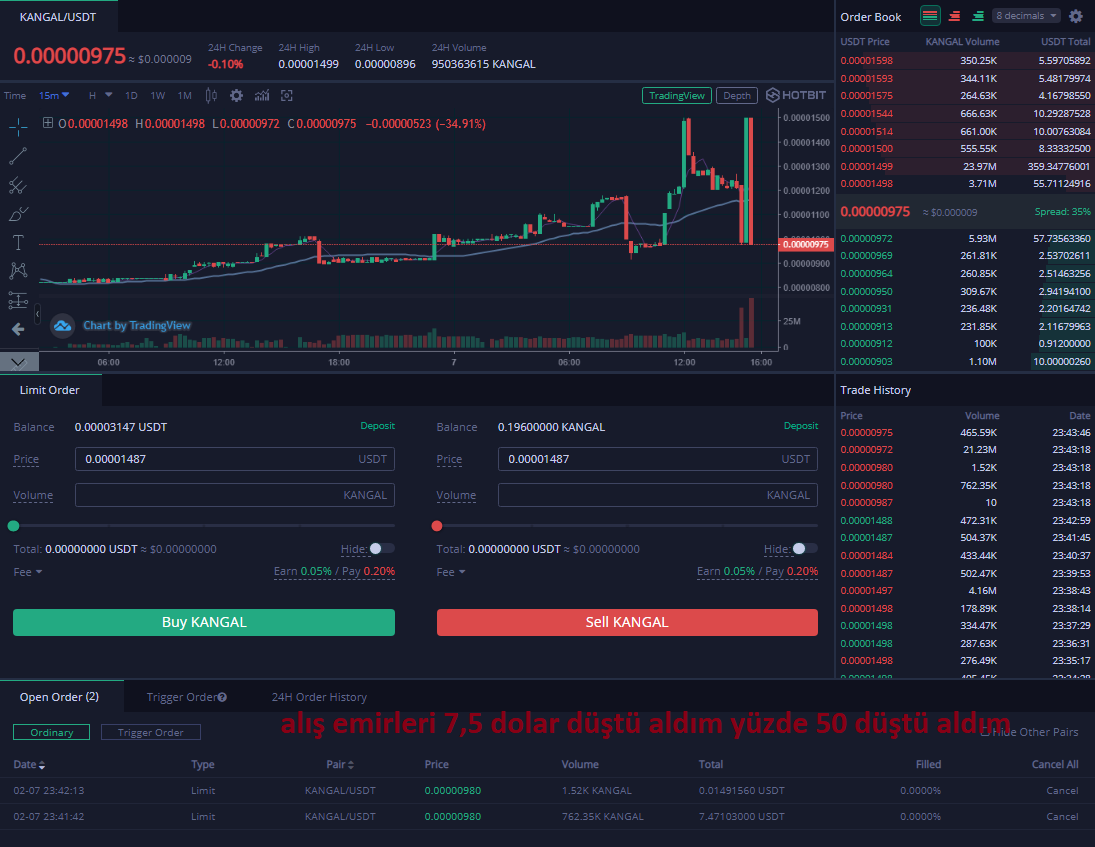
Task: Cancel the 762.35K KANGAL open order
Action: point(1061,816)
